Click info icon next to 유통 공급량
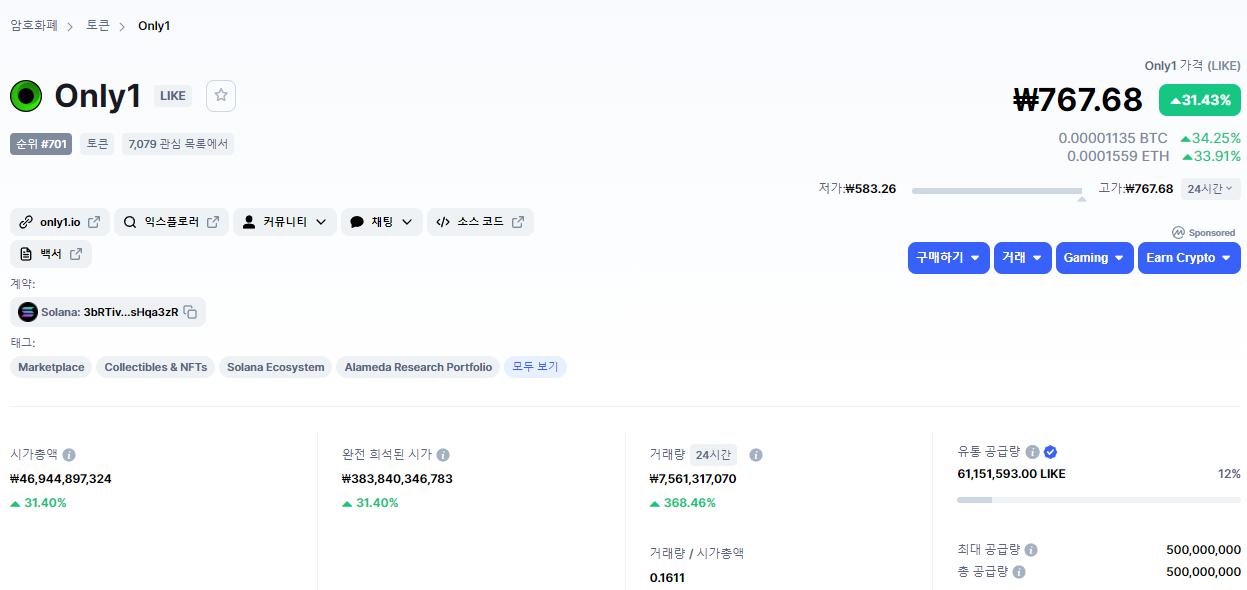Viewport: 1247px width, 590px height. (1032, 452)
